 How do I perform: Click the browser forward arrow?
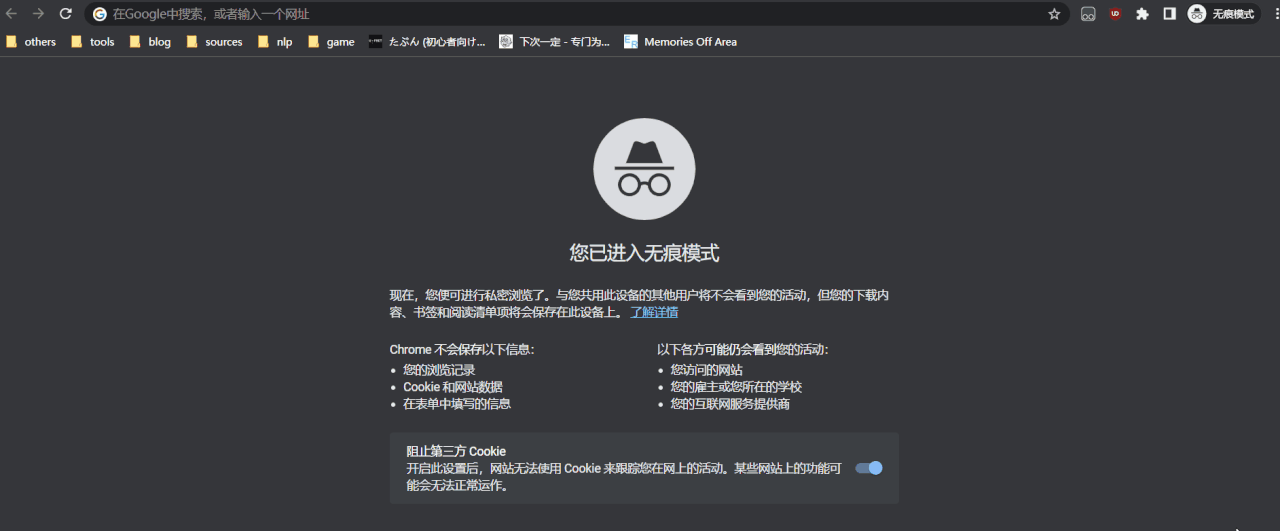pos(38,14)
